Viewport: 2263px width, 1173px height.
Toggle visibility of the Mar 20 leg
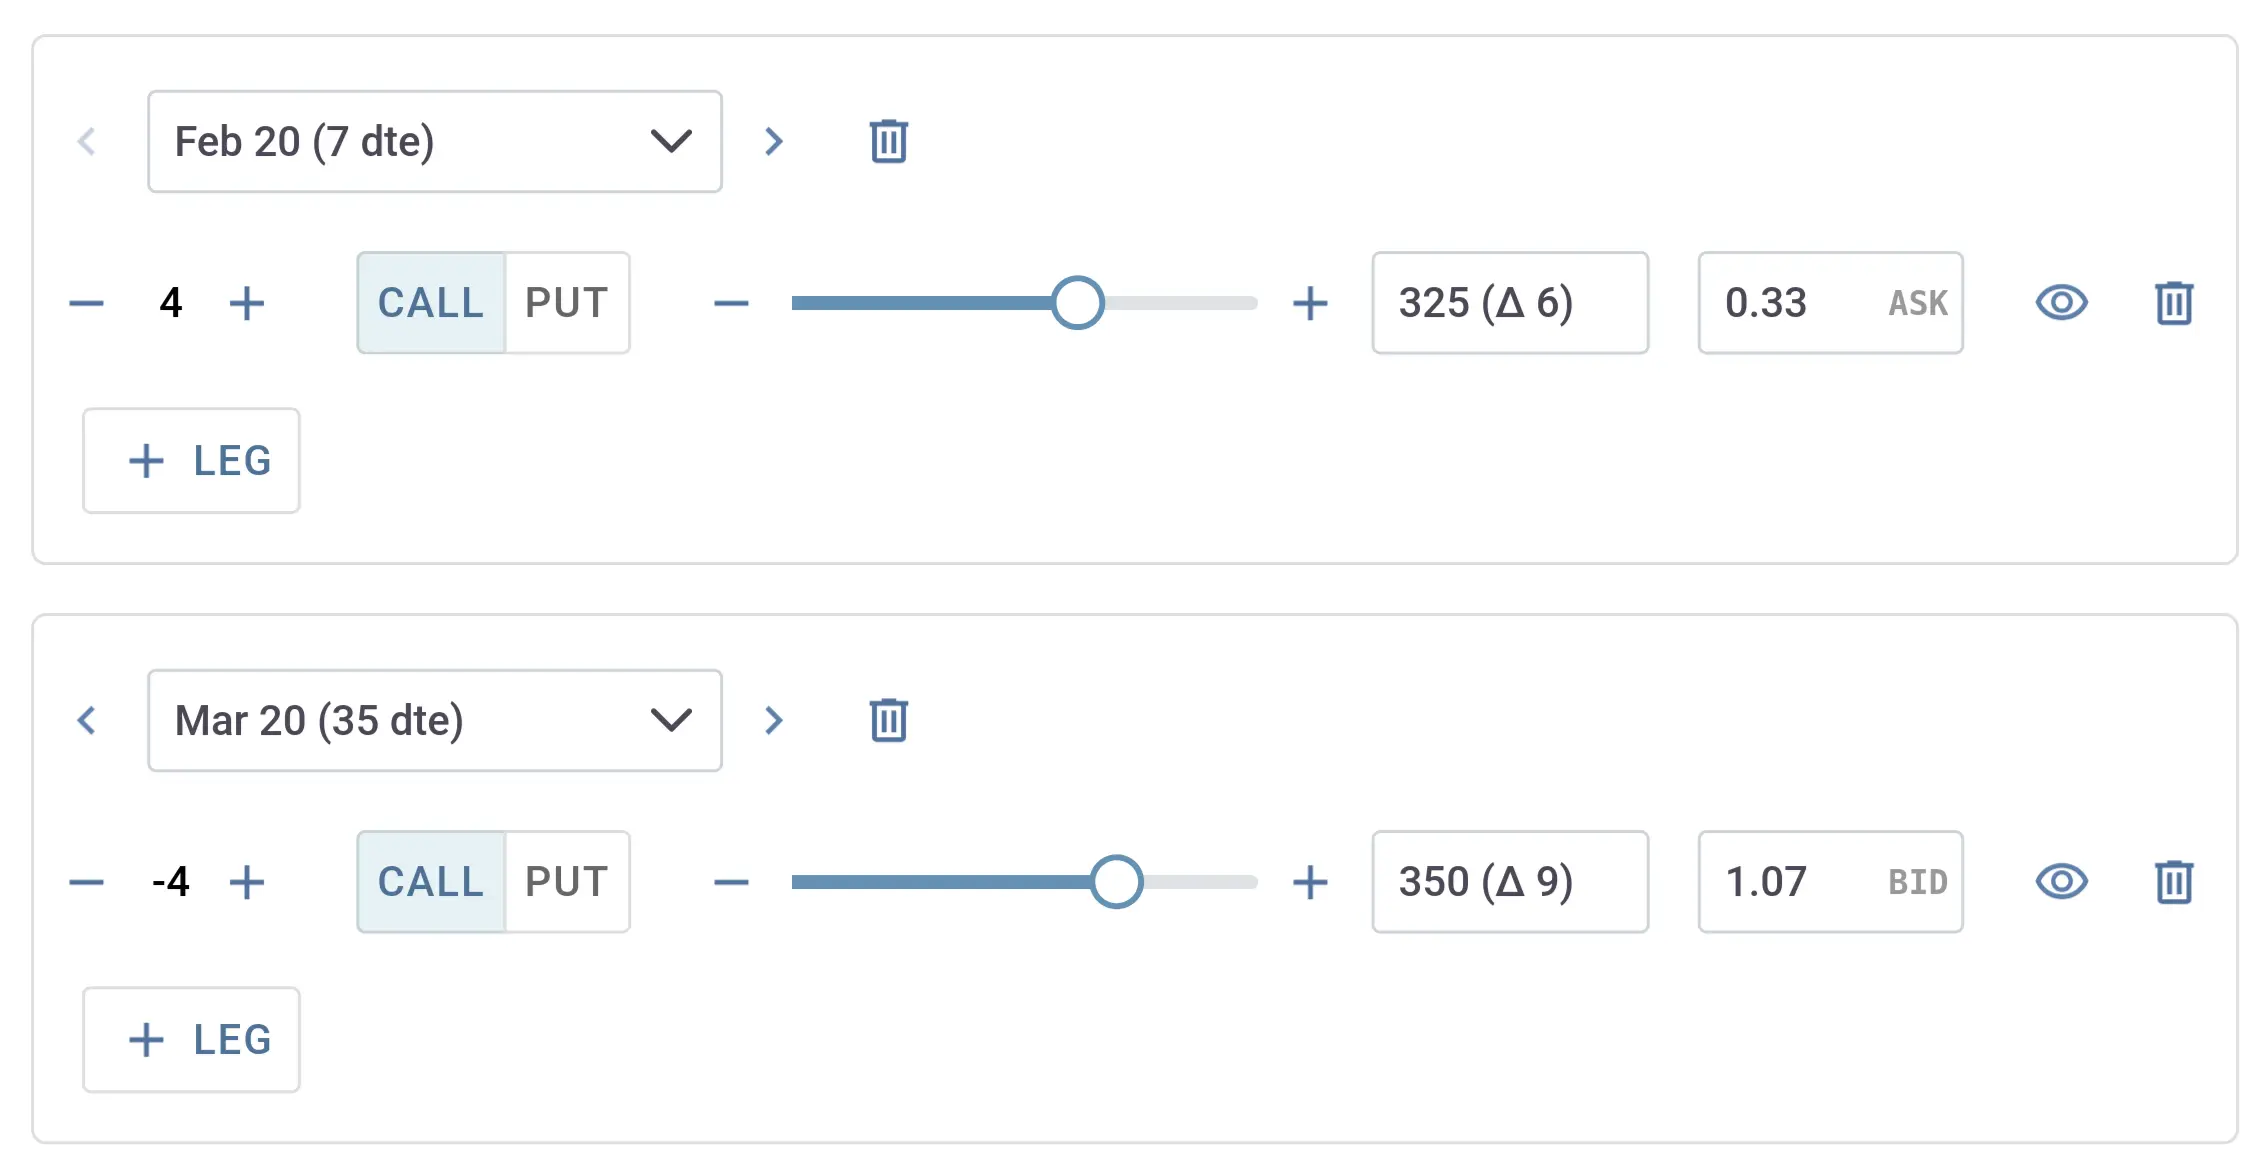(x=2062, y=881)
